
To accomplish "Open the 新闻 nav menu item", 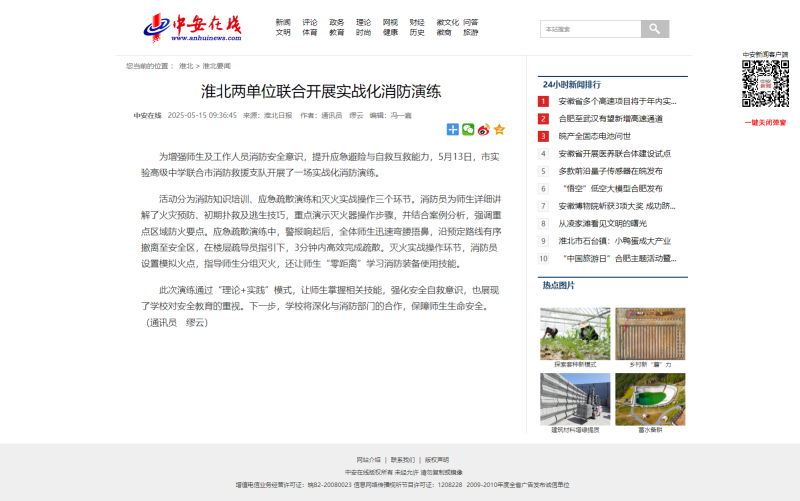I will pyautogui.click(x=283, y=22).
